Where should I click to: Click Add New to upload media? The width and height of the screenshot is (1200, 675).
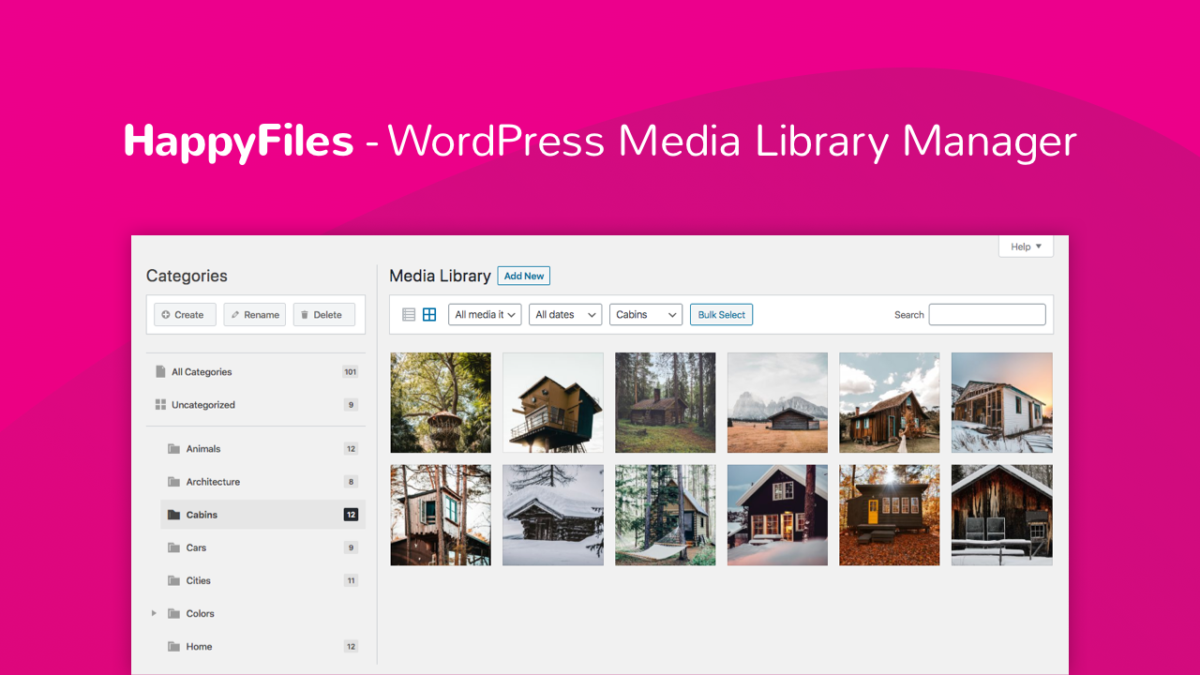click(x=523, y=276)
